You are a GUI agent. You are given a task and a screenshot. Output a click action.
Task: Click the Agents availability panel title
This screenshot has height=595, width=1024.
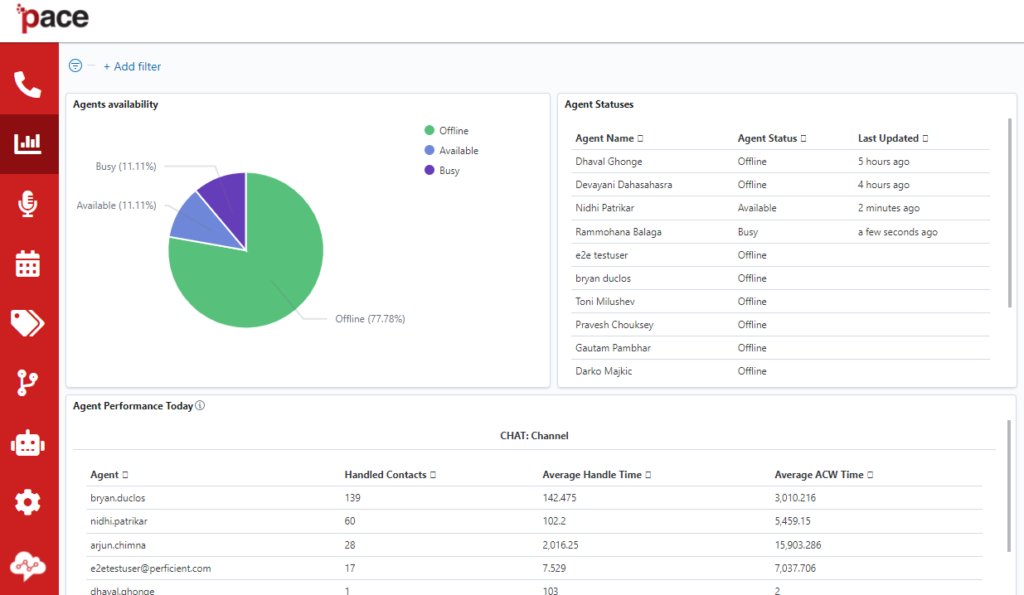point(116,105)
